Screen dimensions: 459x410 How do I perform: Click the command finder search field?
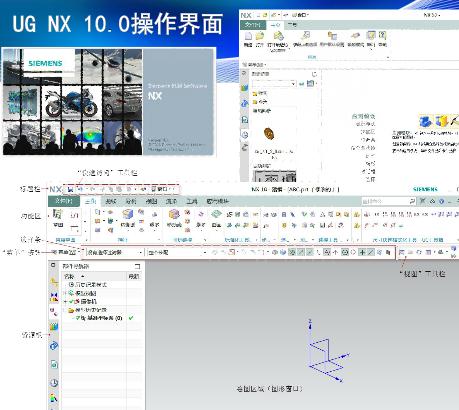(388, 201)
